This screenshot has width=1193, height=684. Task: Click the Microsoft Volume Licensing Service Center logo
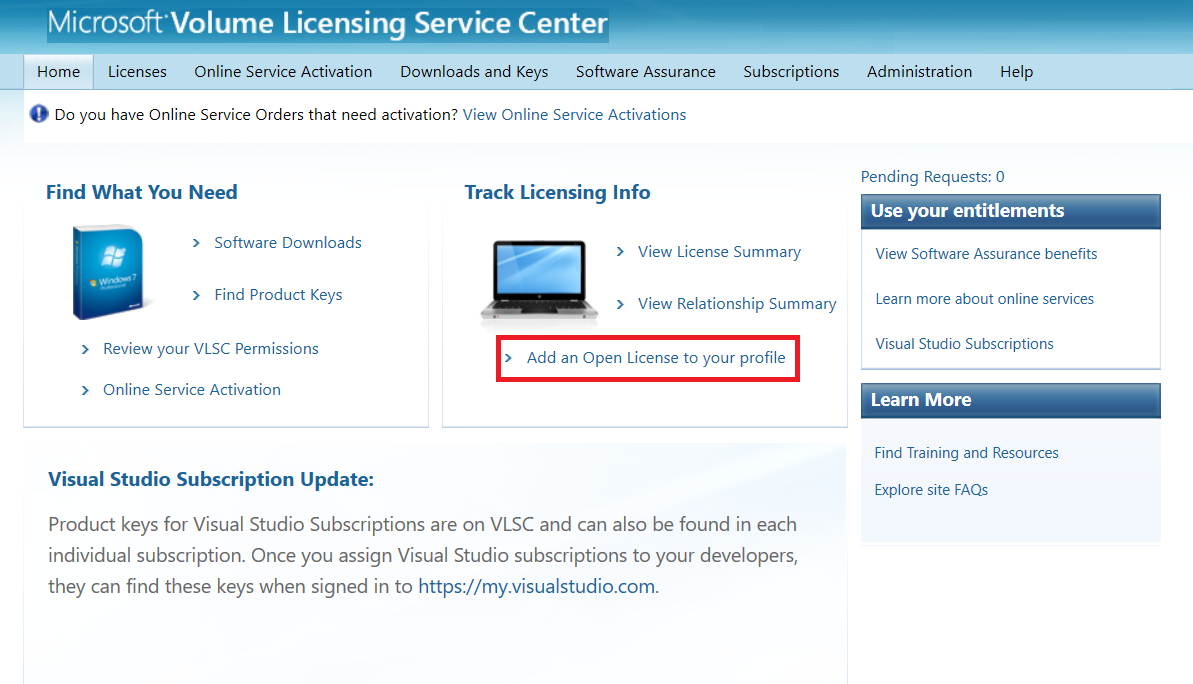328,24
